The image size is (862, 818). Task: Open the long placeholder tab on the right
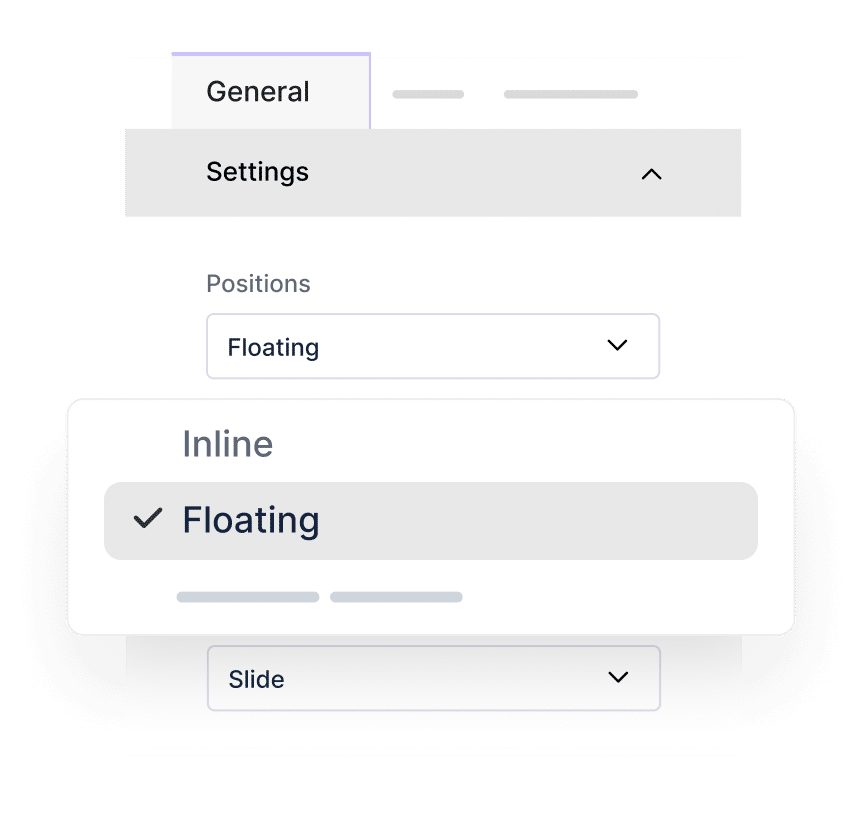(x=570, y=95)
